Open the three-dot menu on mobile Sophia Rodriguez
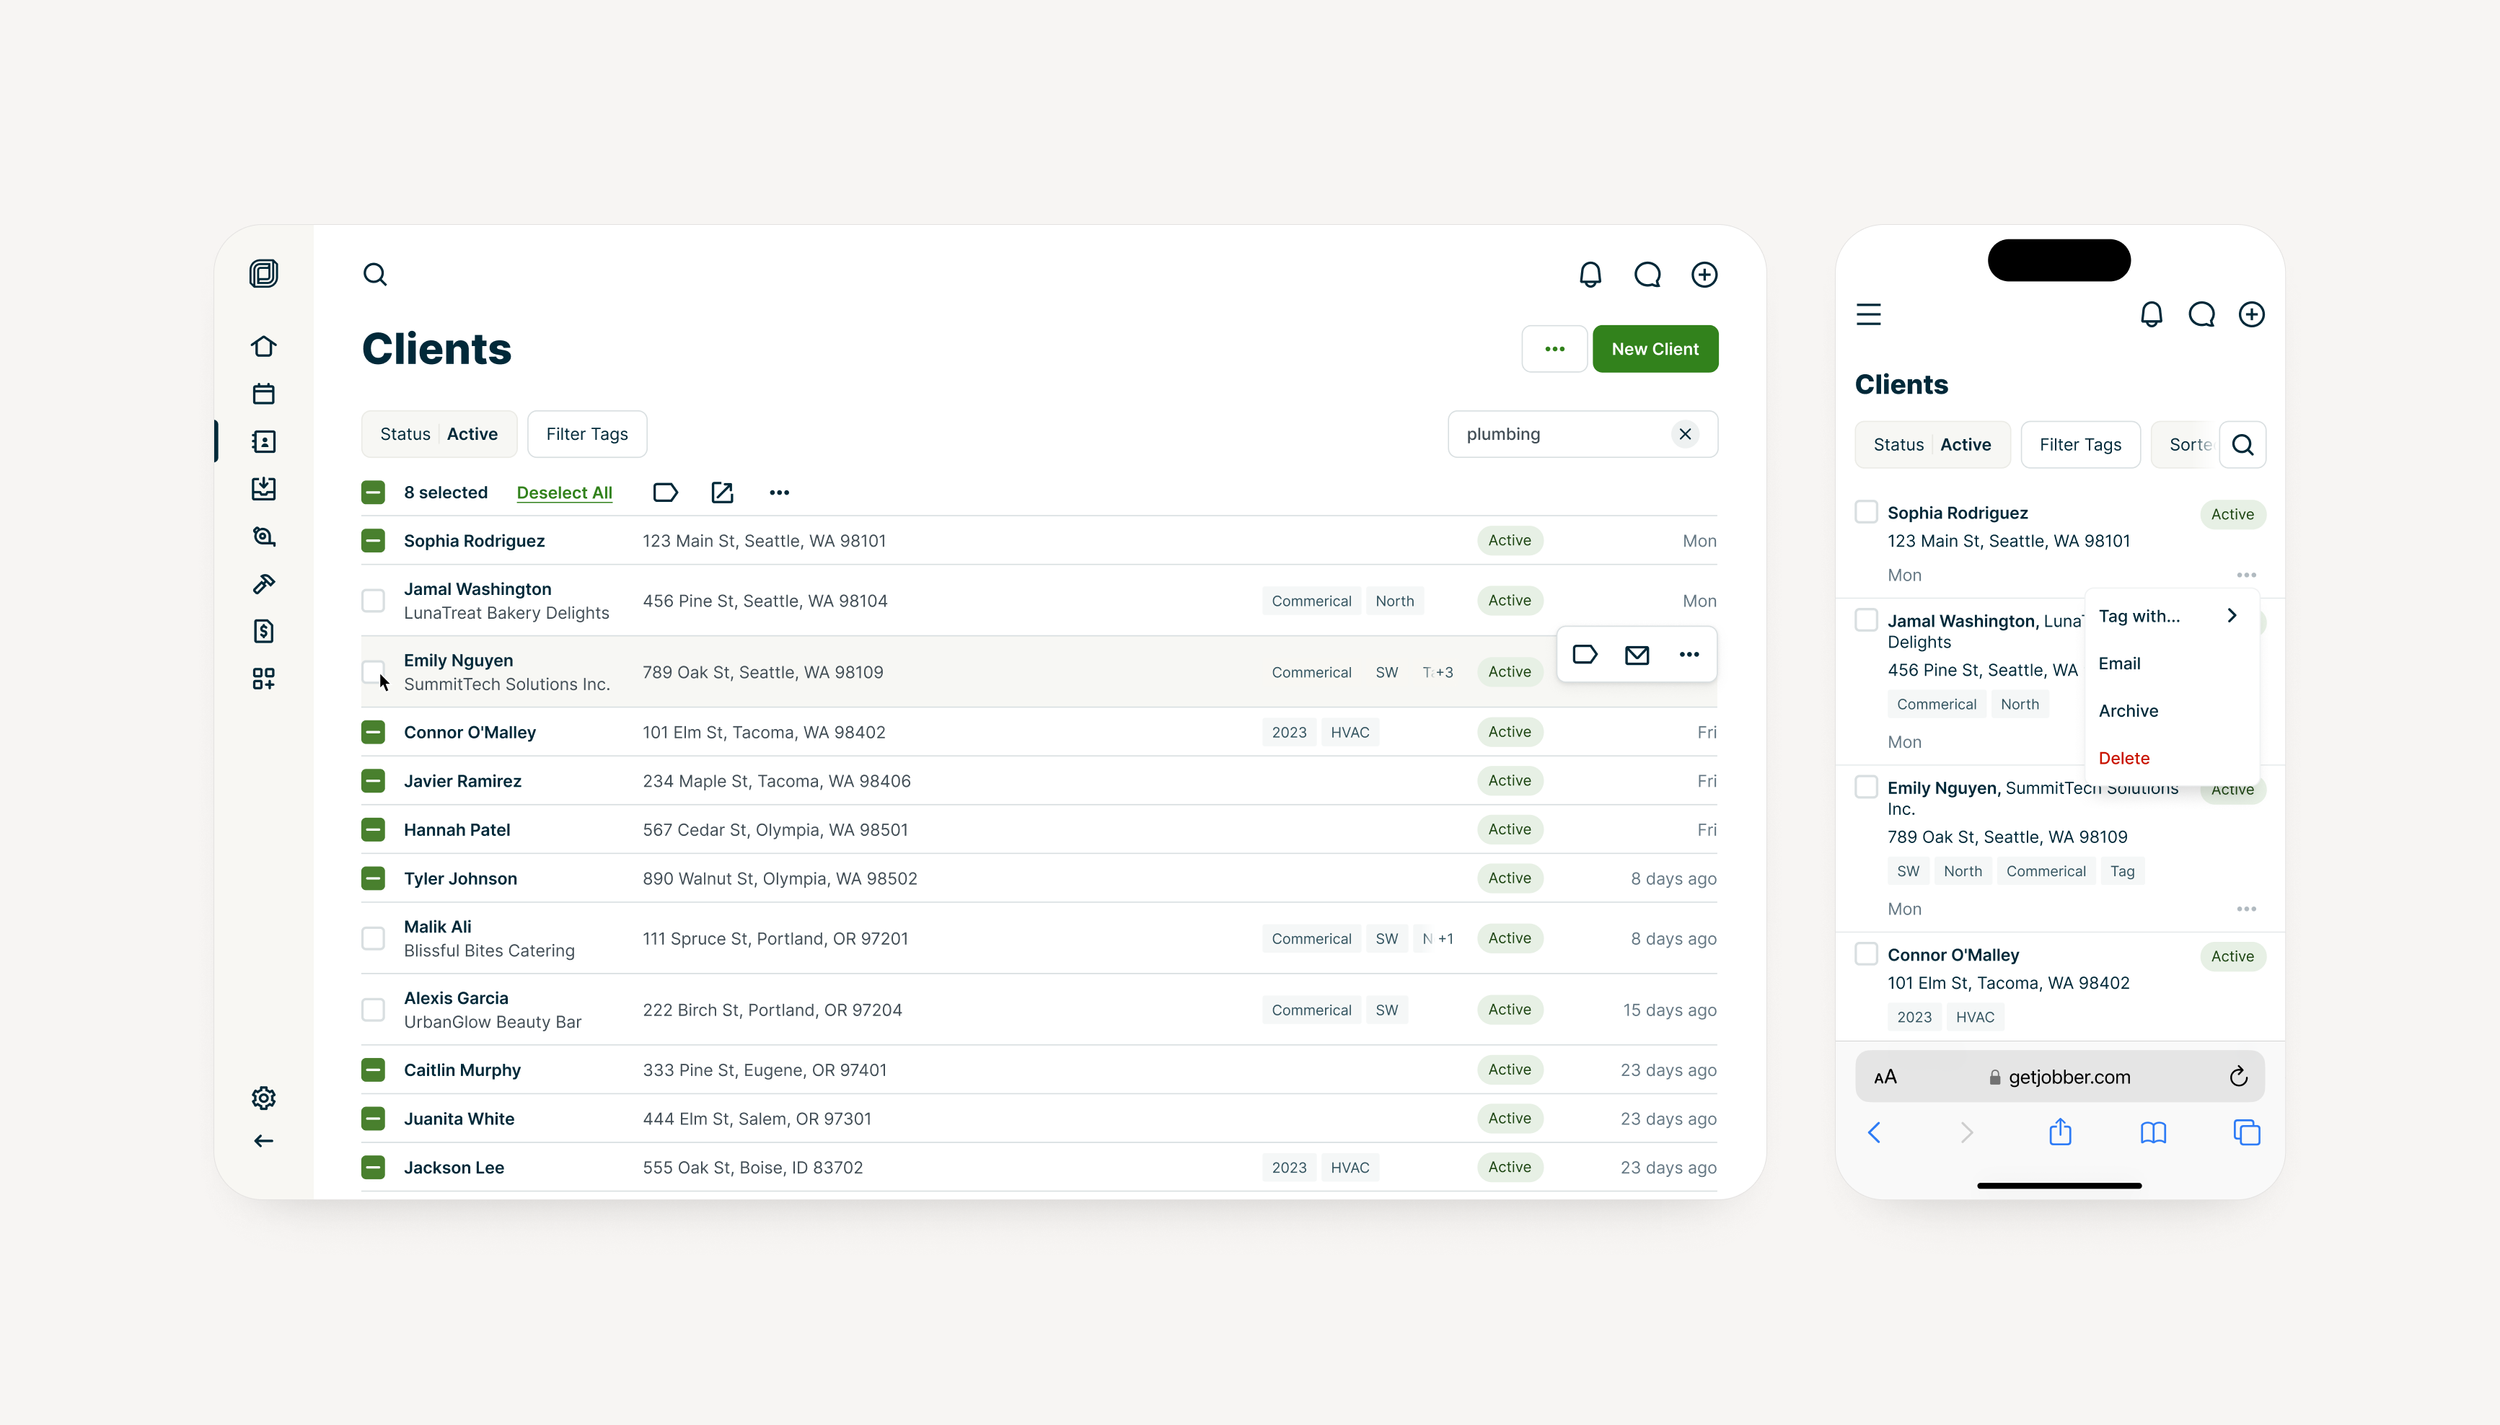Viewport: 2500px width, 1425px height. (x=2246, y=575)
